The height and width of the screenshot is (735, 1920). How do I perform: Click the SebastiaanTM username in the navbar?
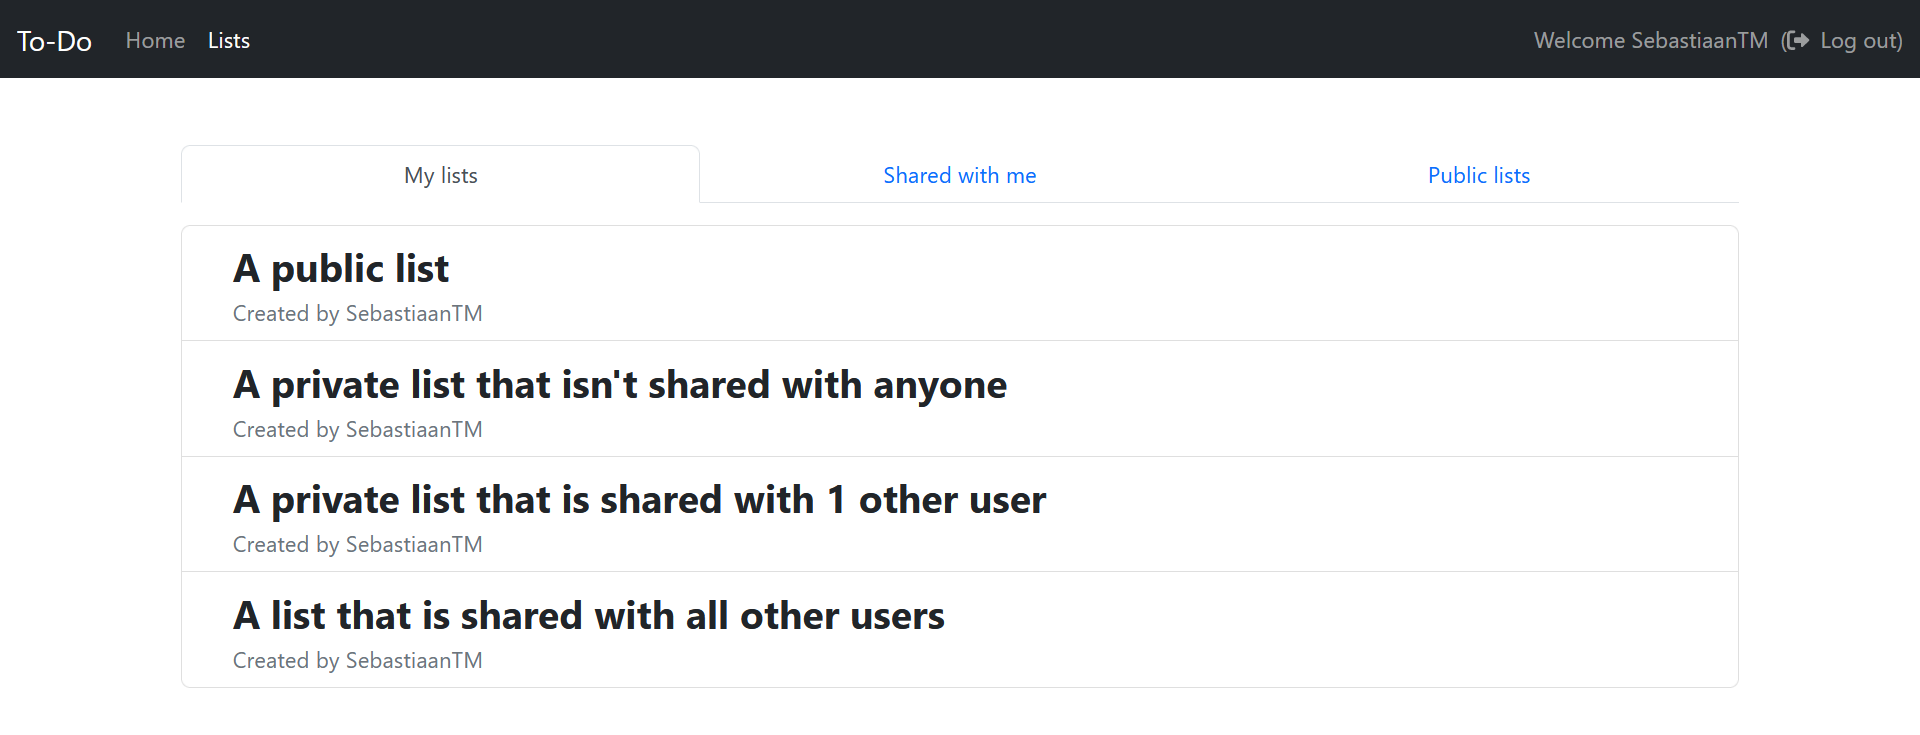(1699, 41)
